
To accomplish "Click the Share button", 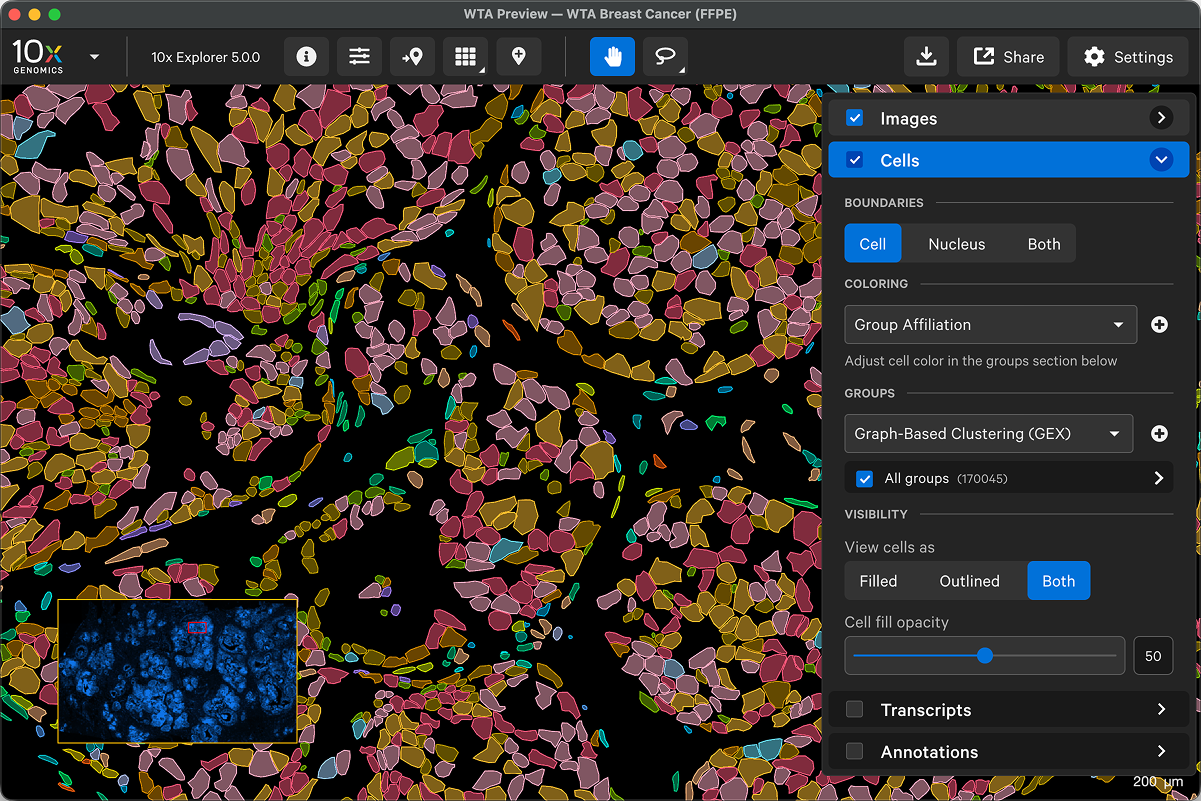I will 1009,57.
